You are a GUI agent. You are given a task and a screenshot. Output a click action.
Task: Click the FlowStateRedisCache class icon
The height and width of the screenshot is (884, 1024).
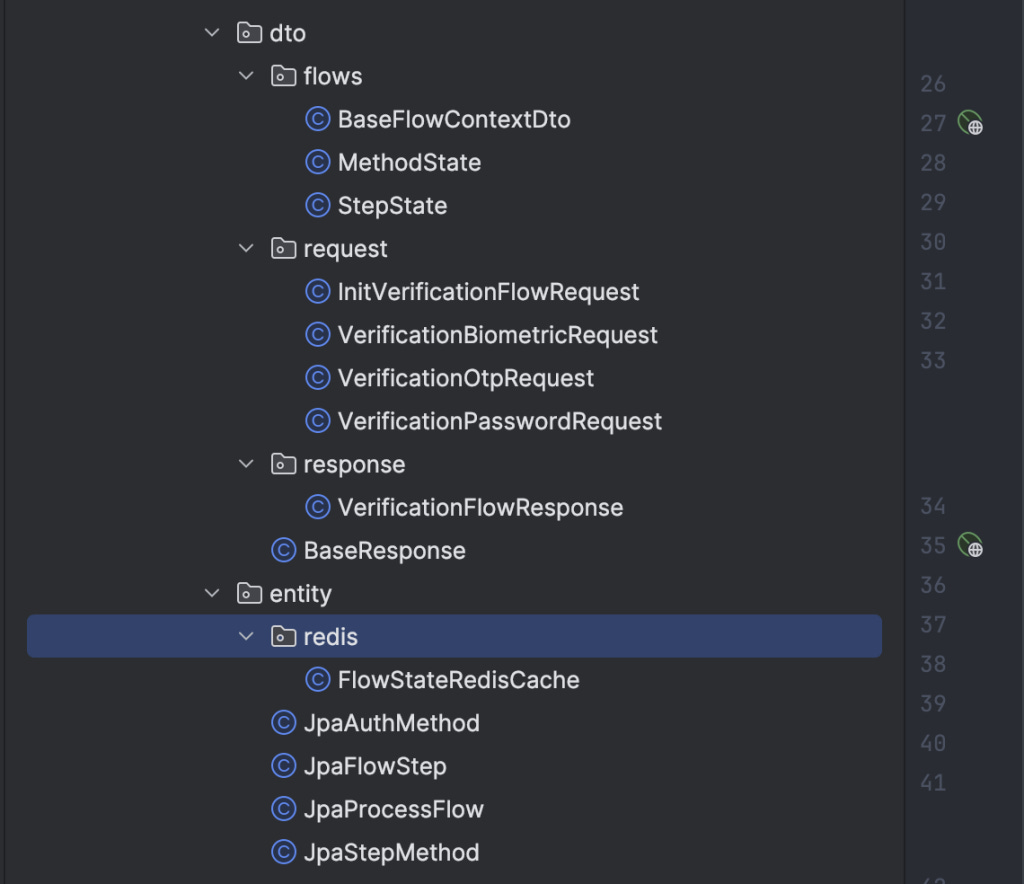tap(318, 680)
